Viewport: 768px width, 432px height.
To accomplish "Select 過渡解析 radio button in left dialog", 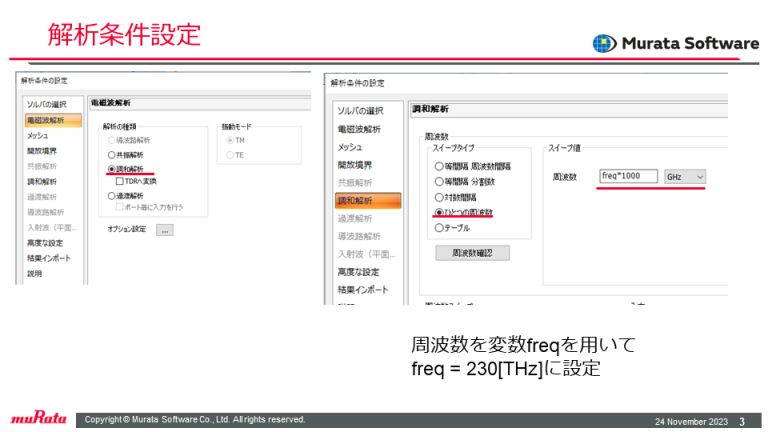I will pyautogui.click(x=112, y=196).
